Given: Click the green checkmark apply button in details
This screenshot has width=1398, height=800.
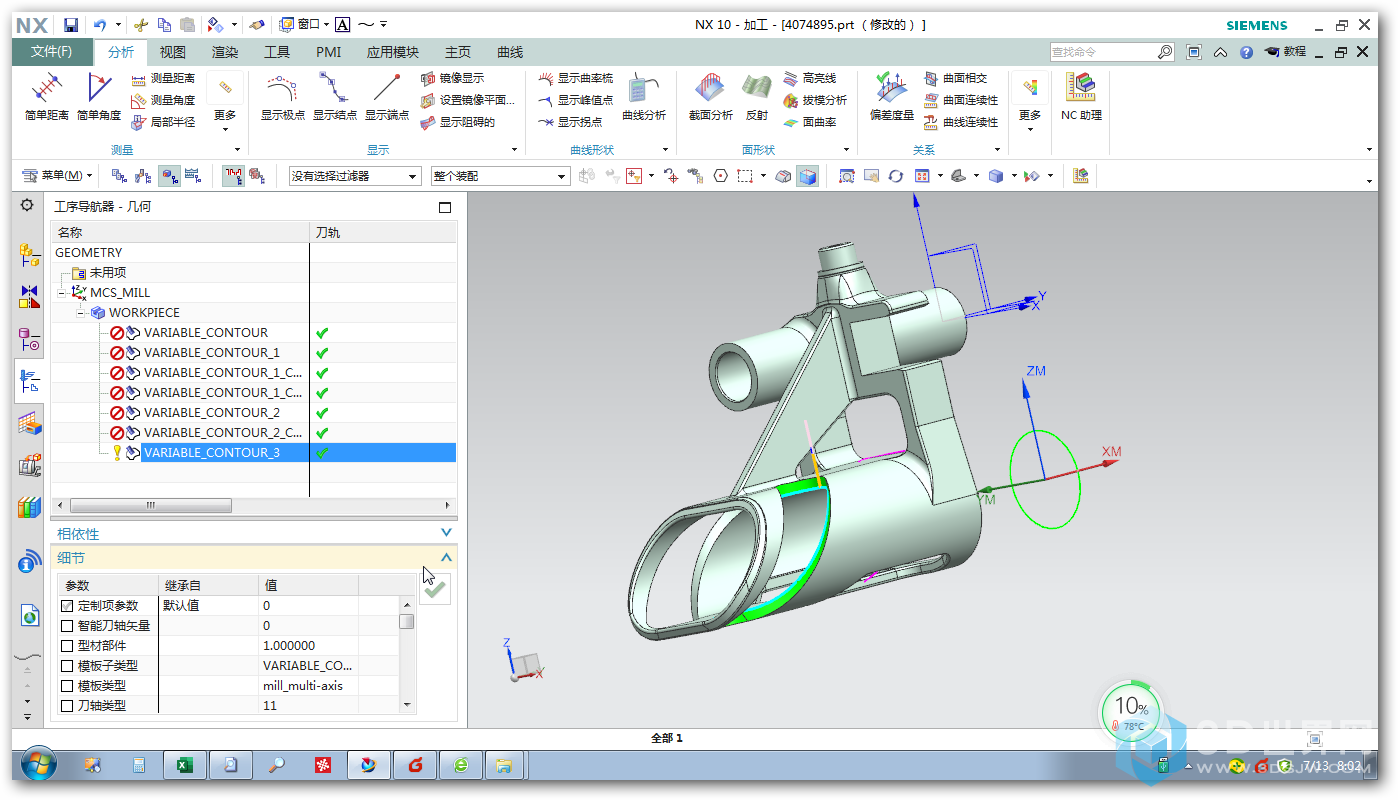Looking at the screenshot, I should (434, 589).
